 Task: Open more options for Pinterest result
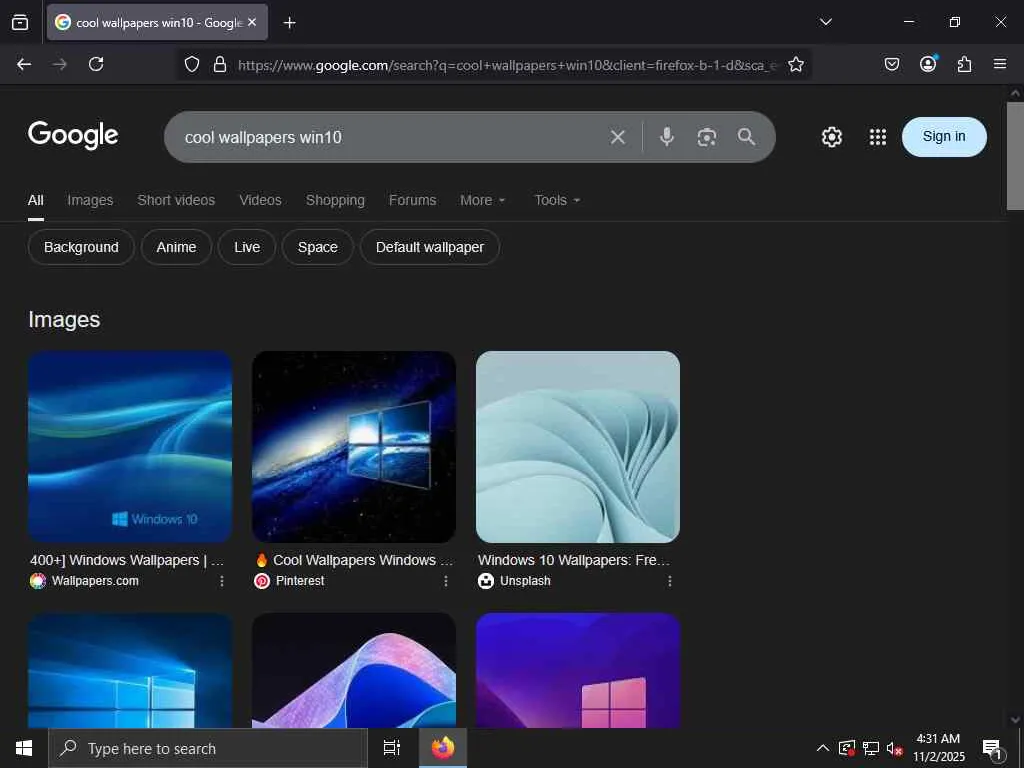(446, 581)
